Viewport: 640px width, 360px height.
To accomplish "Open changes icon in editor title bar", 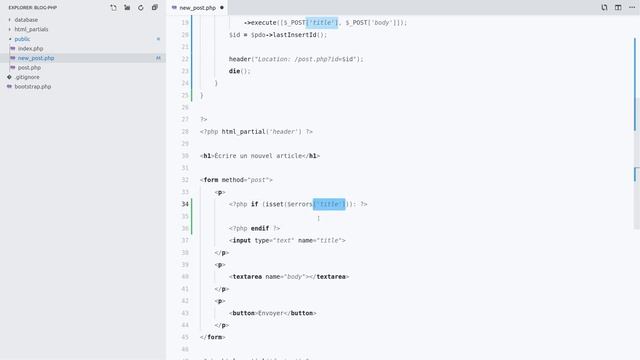I will pos(604,7).
